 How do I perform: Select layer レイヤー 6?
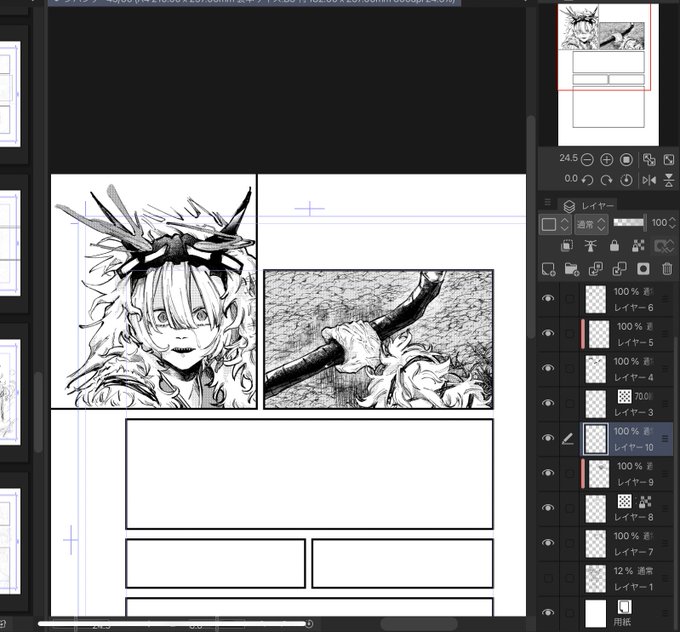pos(627,299)
